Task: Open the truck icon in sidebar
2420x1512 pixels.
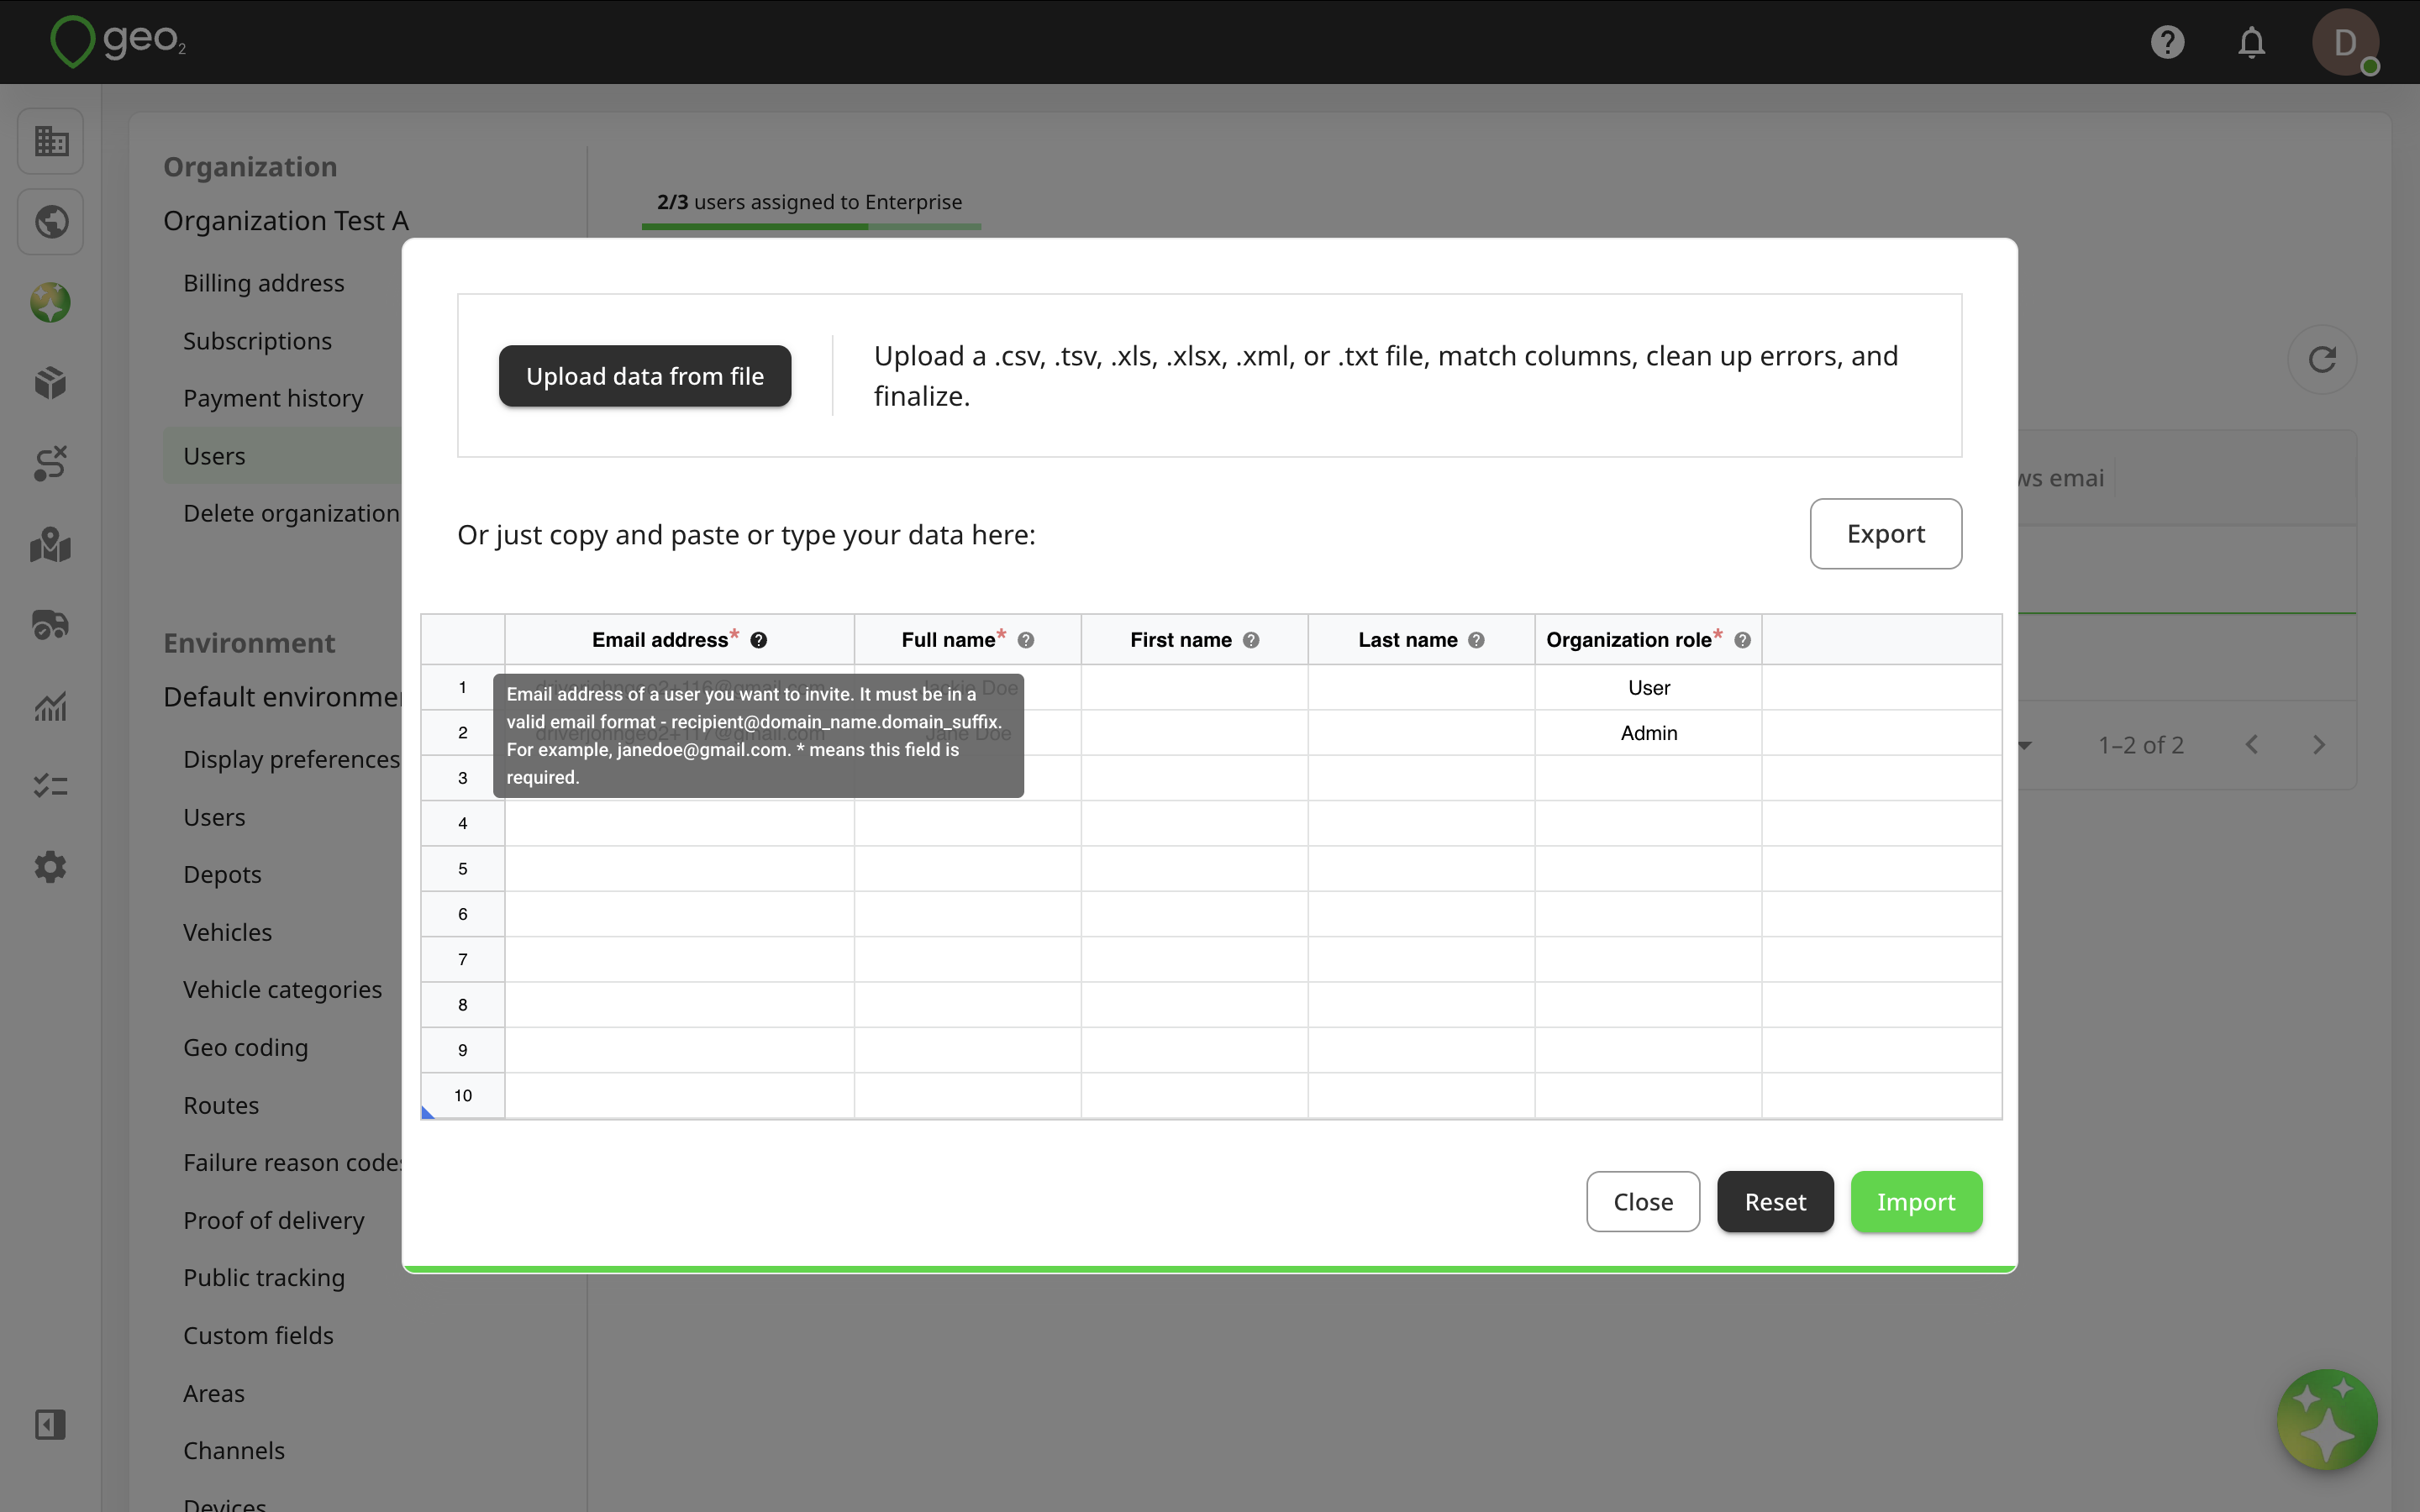Action: (51, 625)
